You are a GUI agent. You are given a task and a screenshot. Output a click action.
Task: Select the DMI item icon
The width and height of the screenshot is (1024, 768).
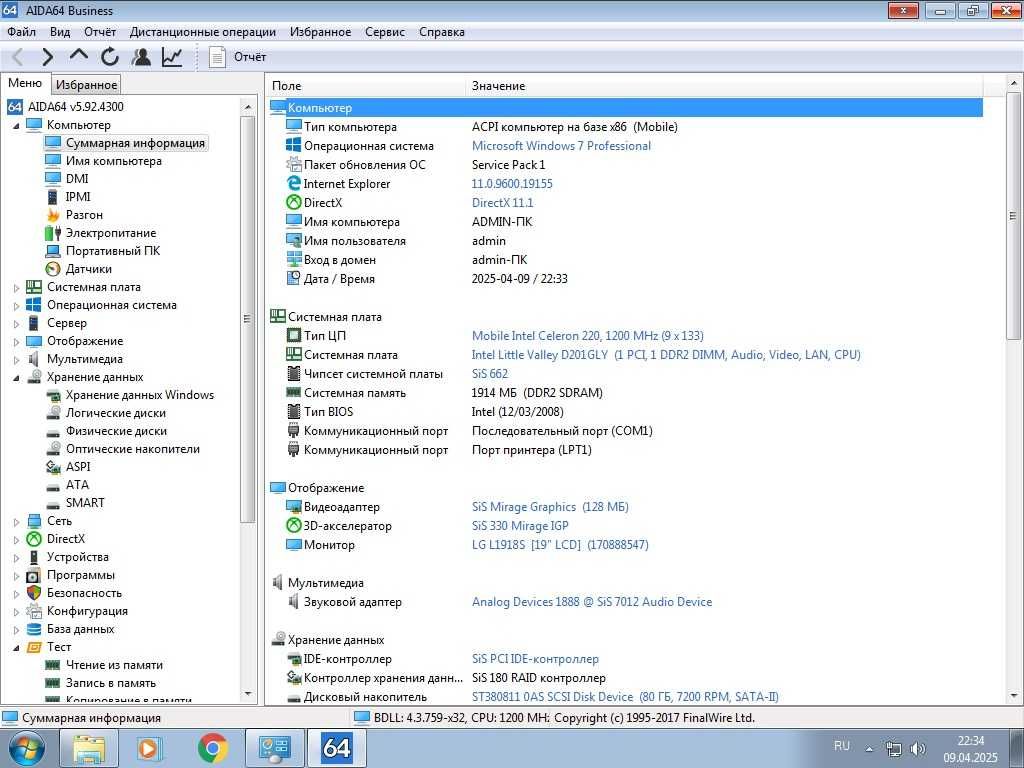tap(53, 178)
